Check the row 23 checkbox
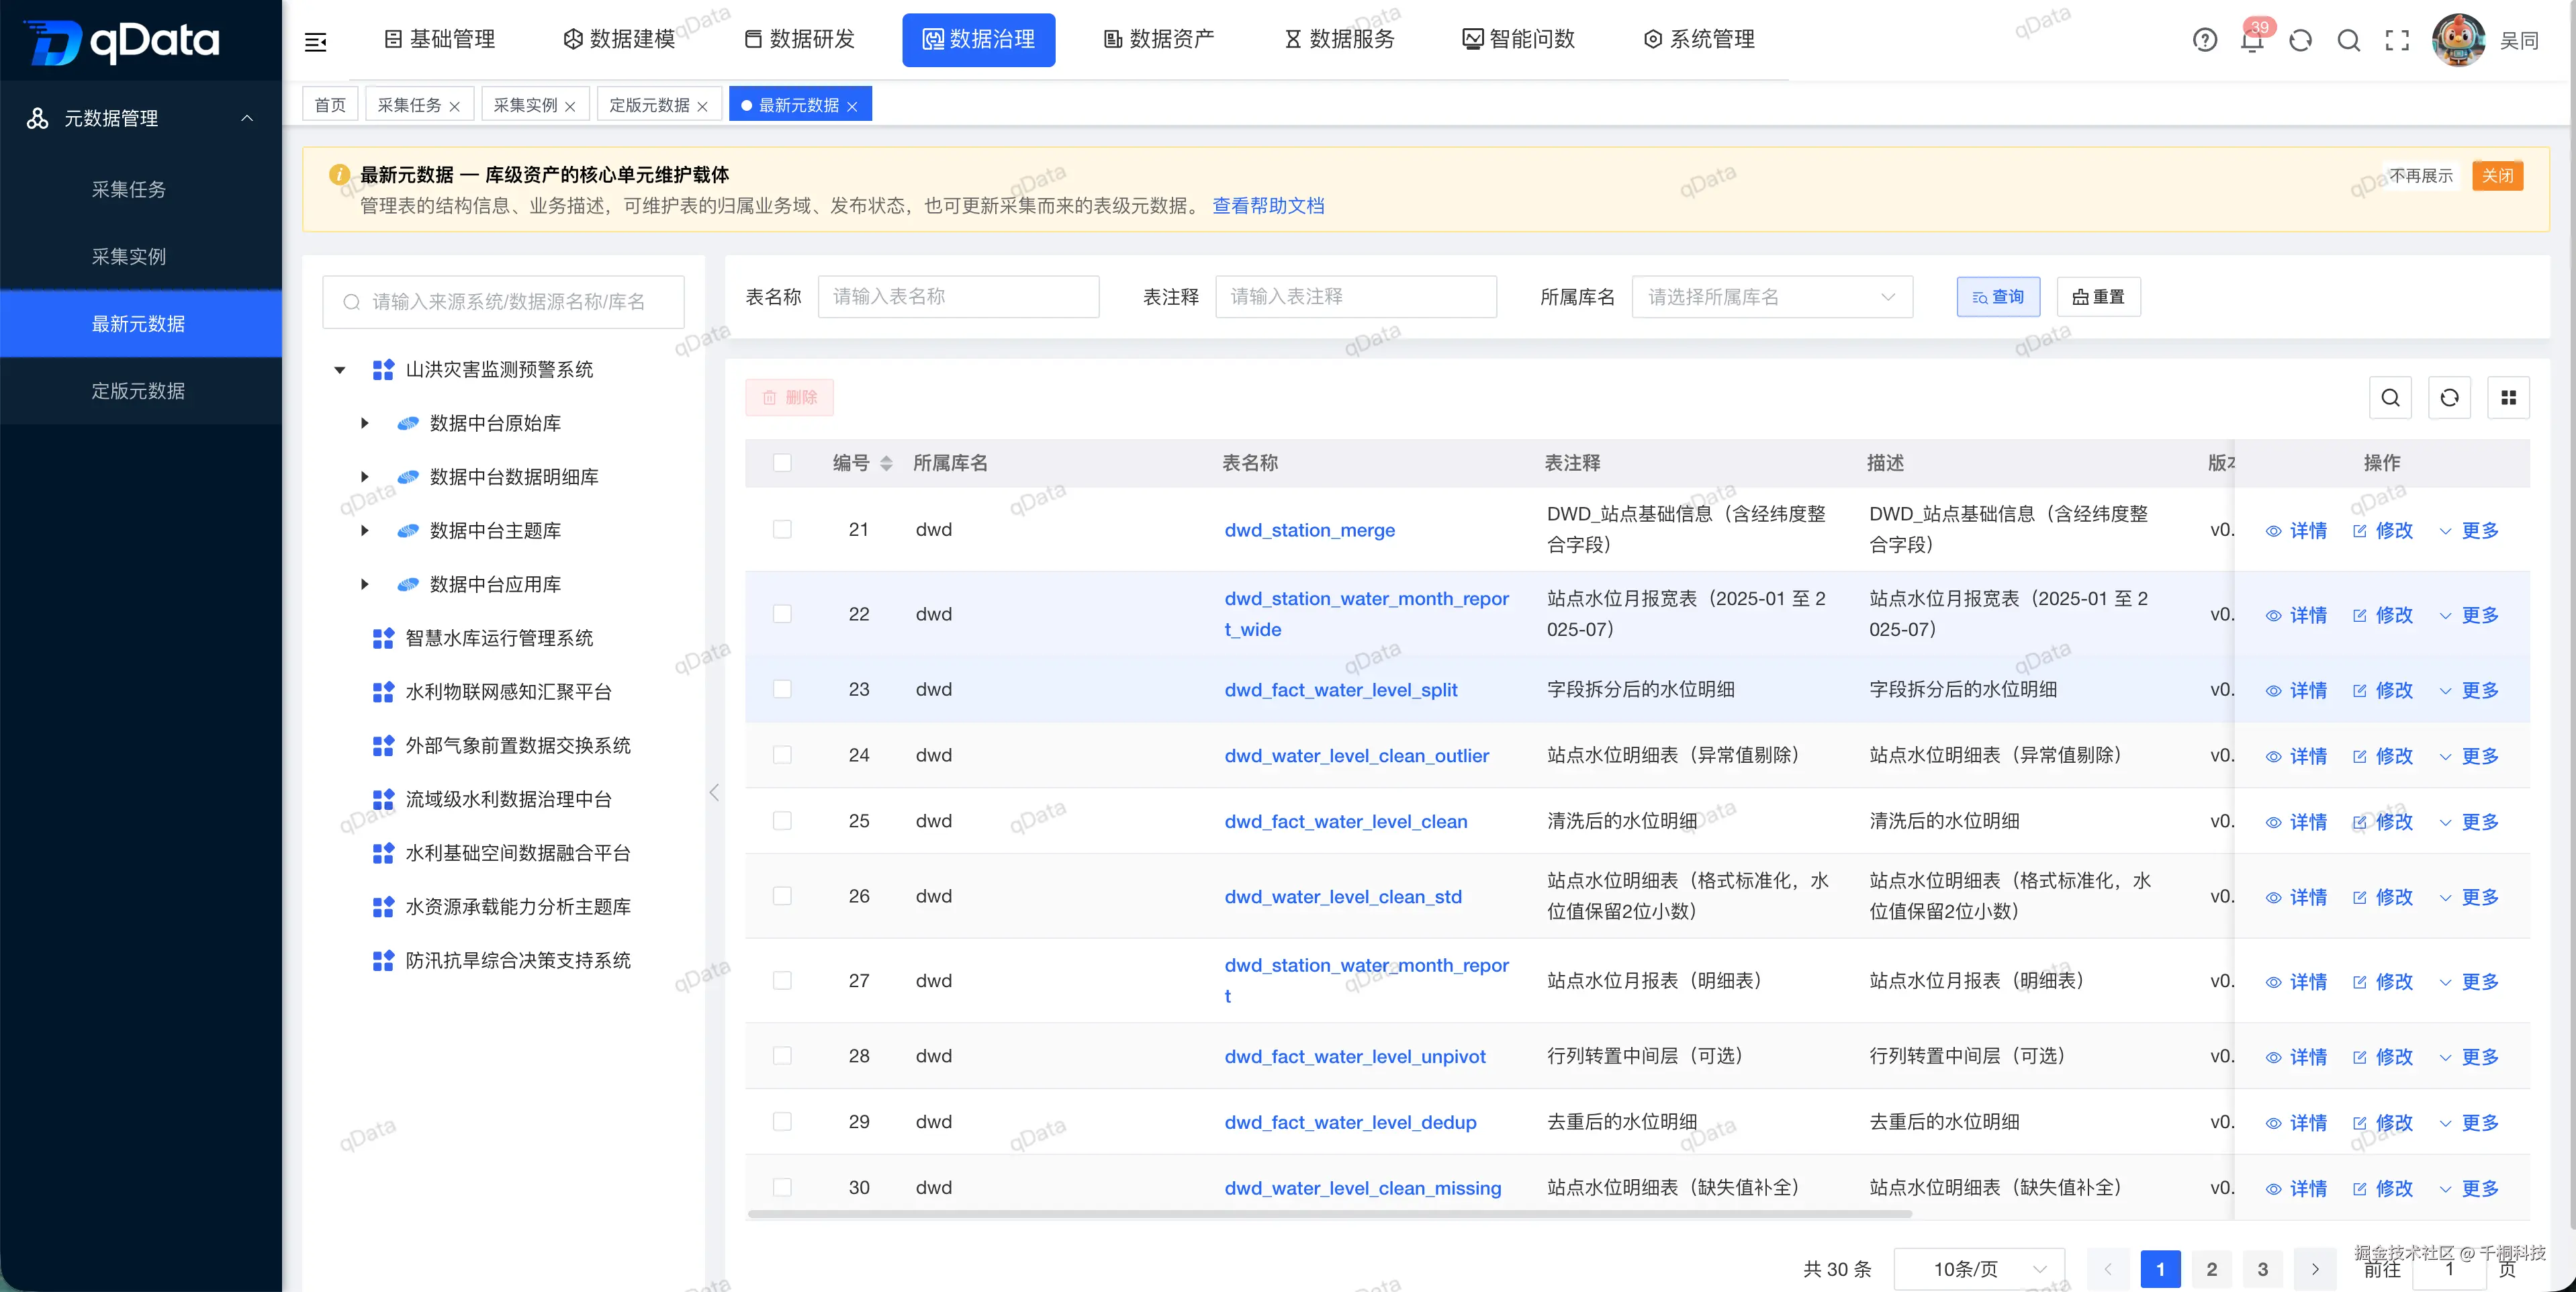2576x1292 pixels. tap(782, 689)
